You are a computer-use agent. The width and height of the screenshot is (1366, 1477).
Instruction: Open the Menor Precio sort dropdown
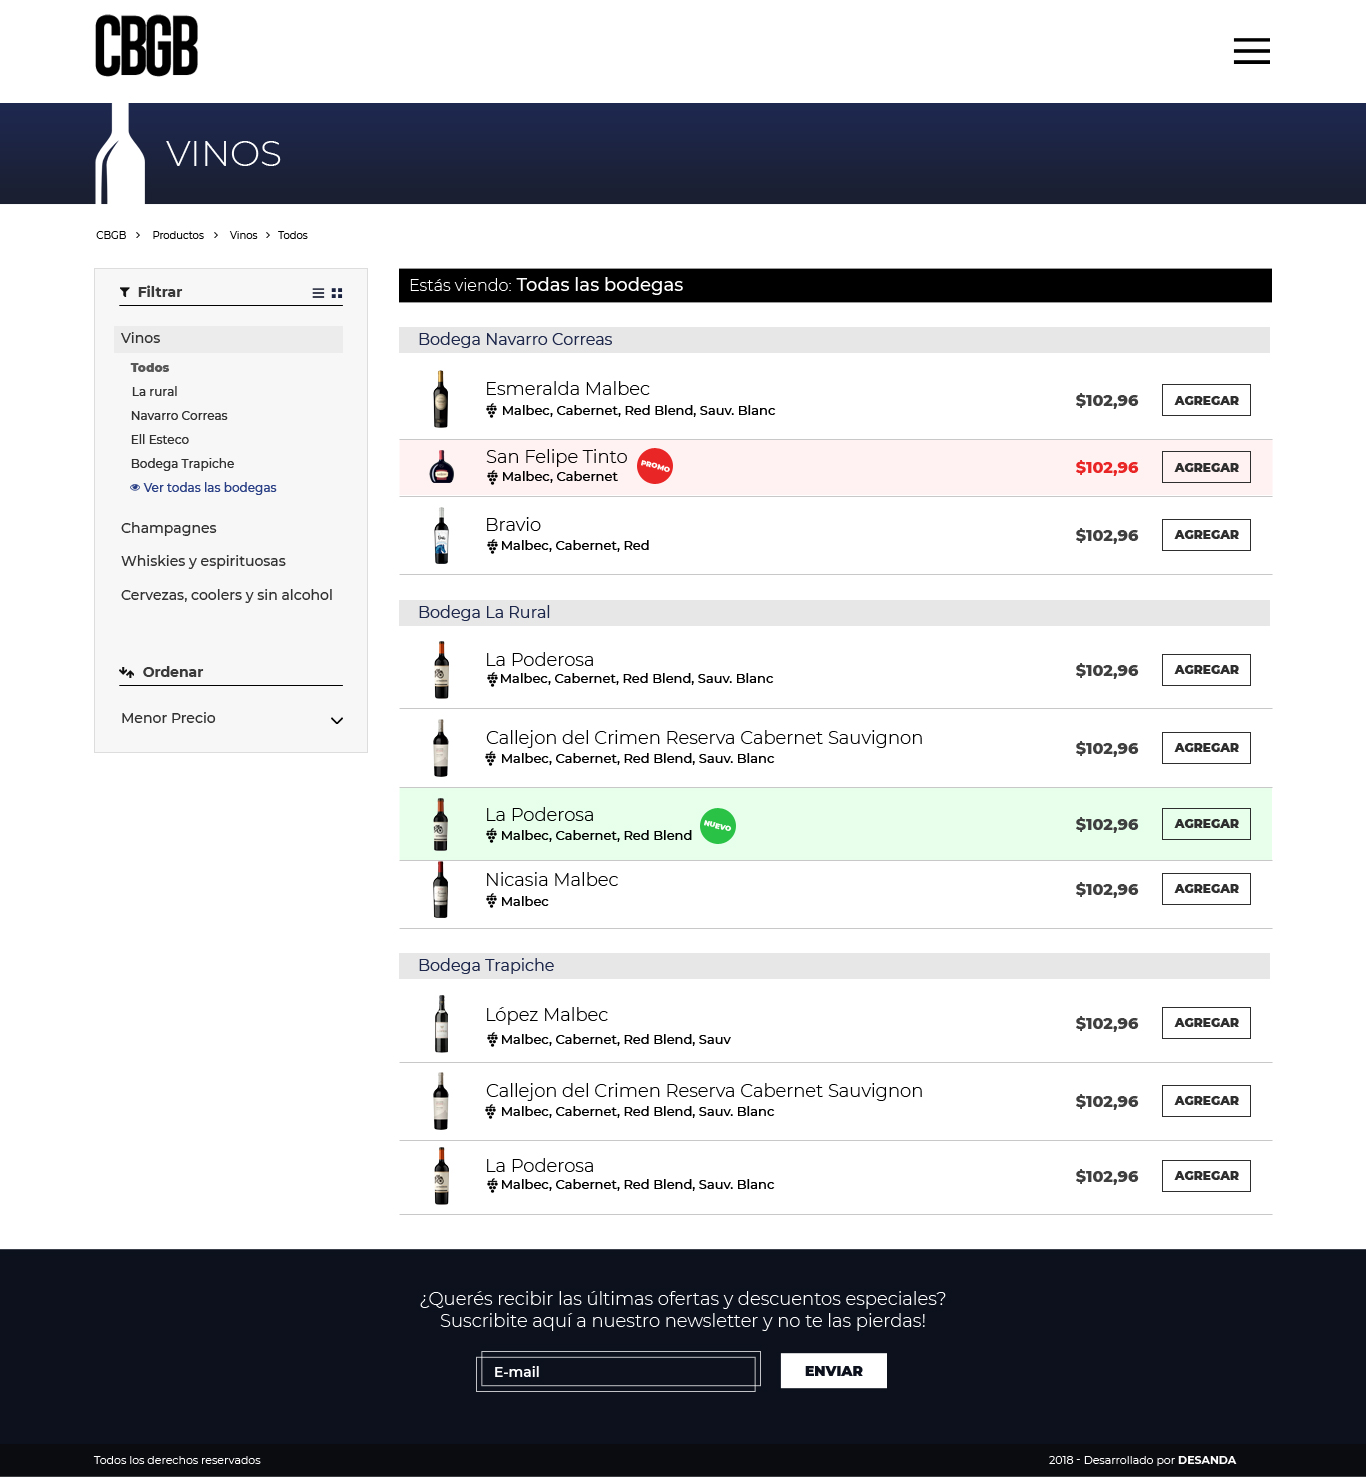tap(231, 718)
